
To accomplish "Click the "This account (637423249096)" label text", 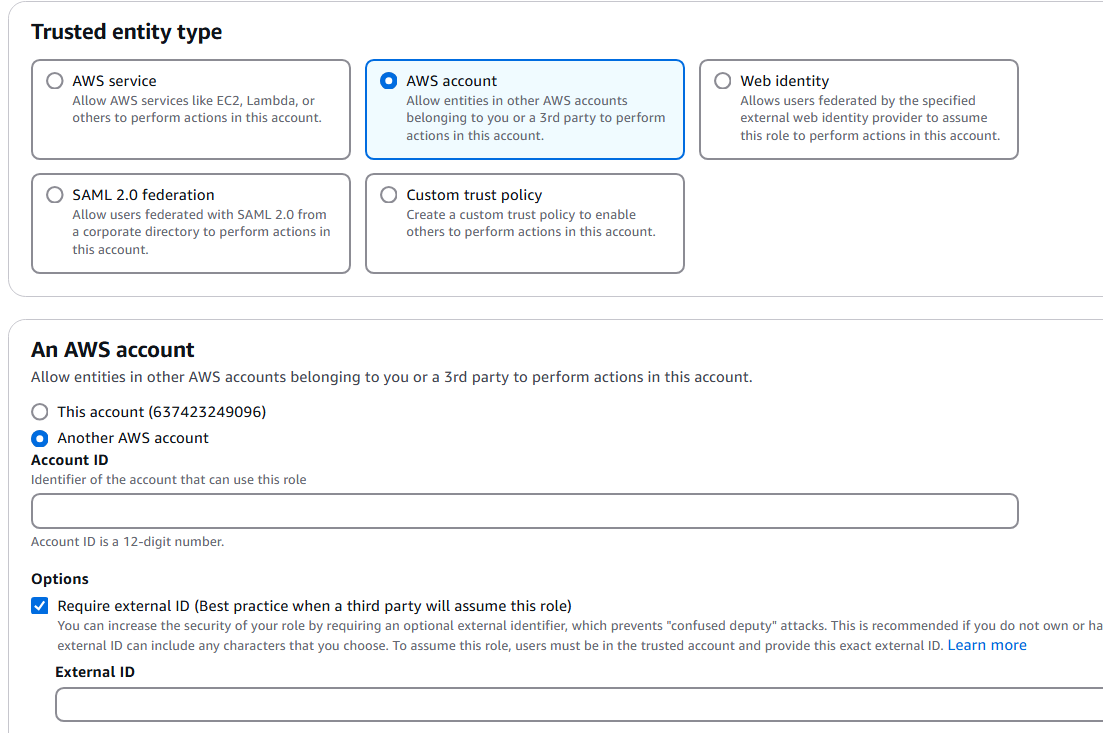I will click(x=161, y=412).
